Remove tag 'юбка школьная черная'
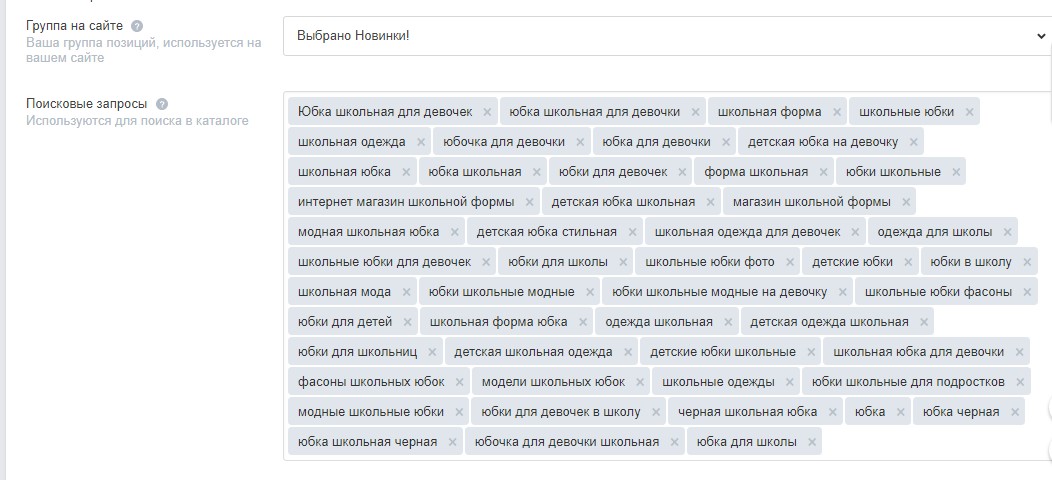Viewport: 1052px width, 480px height. pyautogui.click(x=452, y=442)
